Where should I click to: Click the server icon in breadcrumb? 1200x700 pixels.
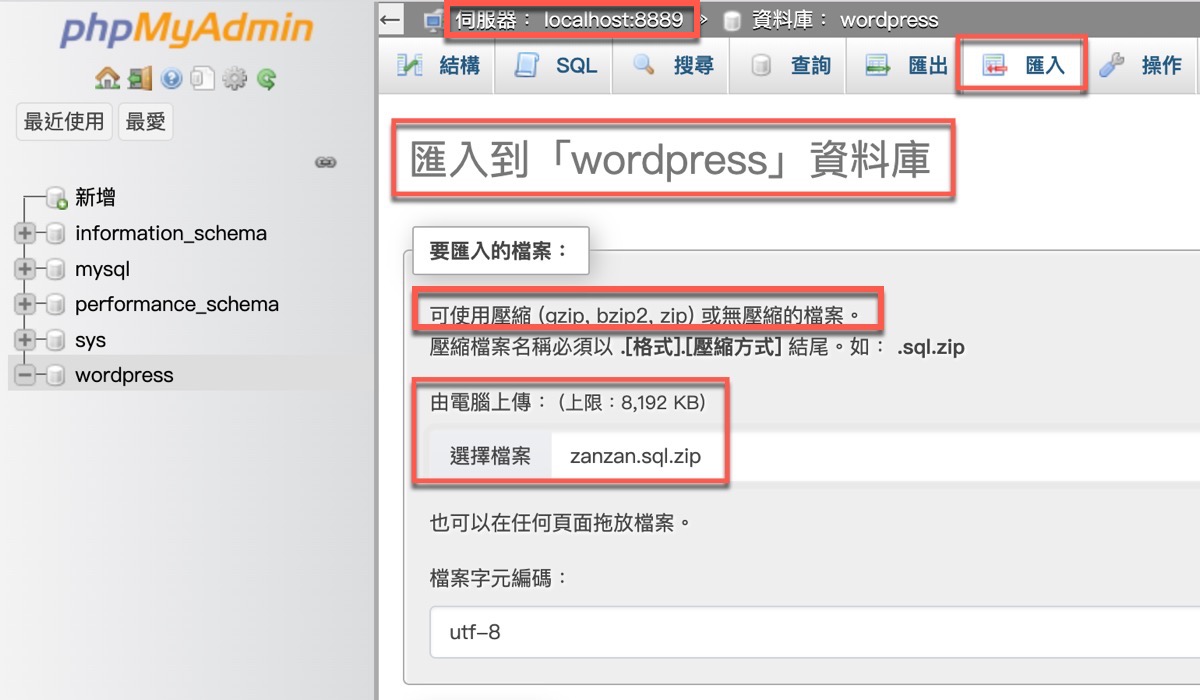point(433,19)
